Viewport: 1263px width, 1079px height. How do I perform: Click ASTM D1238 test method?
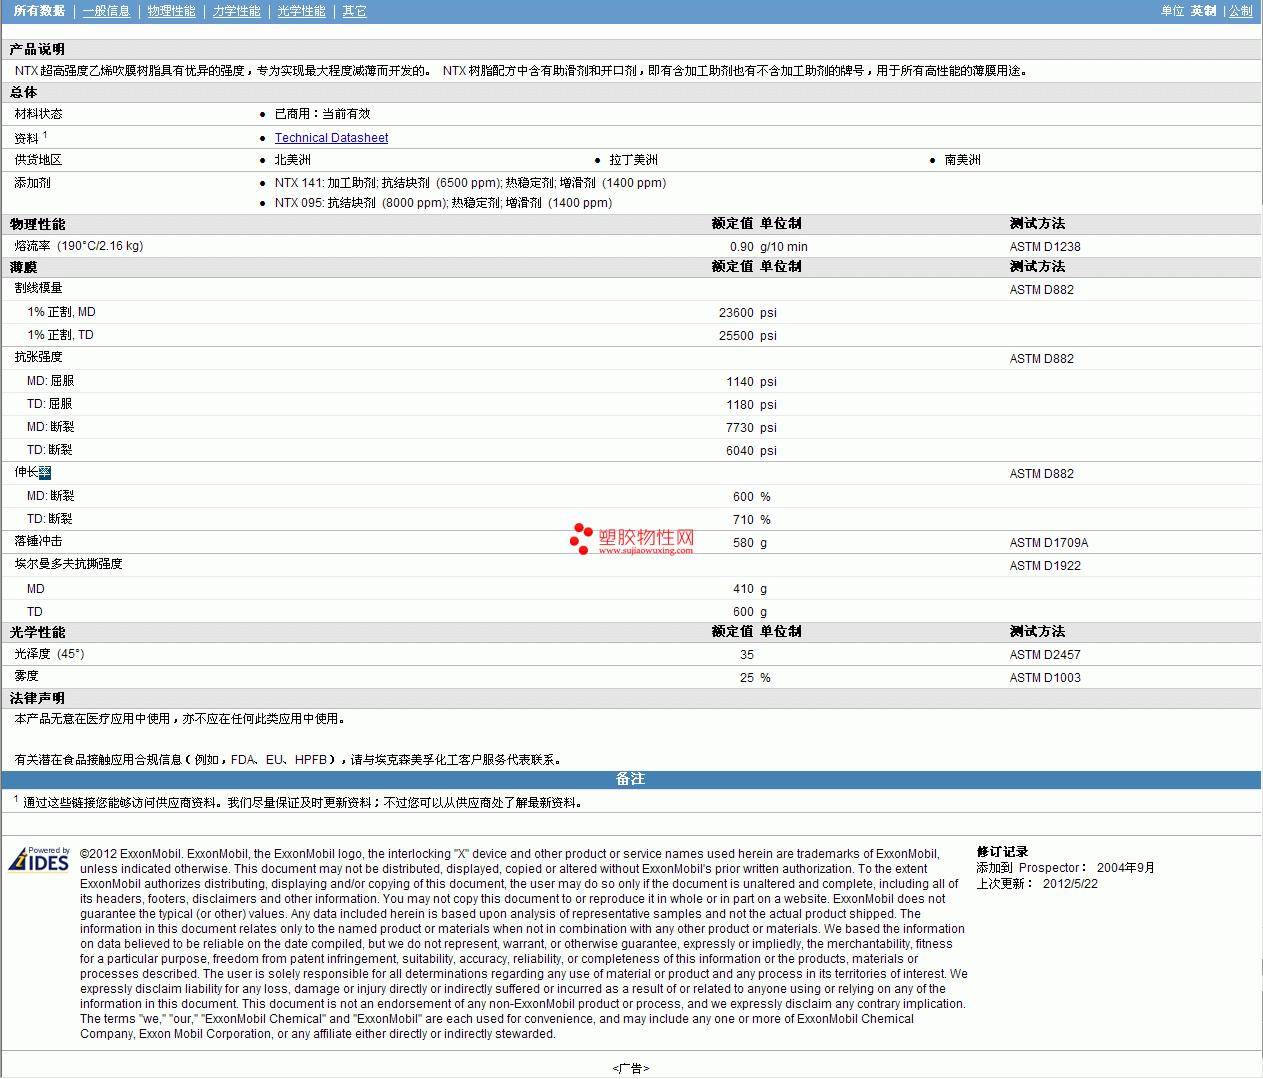pyautogui.click(x=1045, y=247)
